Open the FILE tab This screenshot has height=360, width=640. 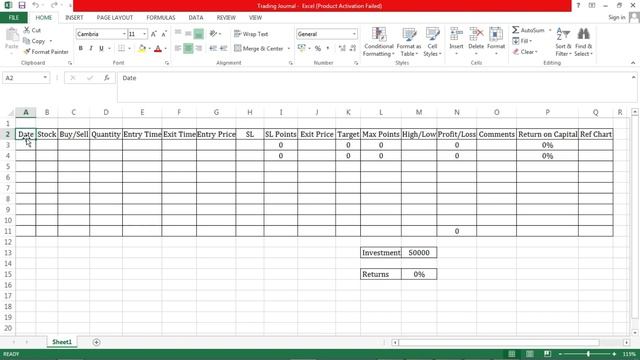pos(13,18)
